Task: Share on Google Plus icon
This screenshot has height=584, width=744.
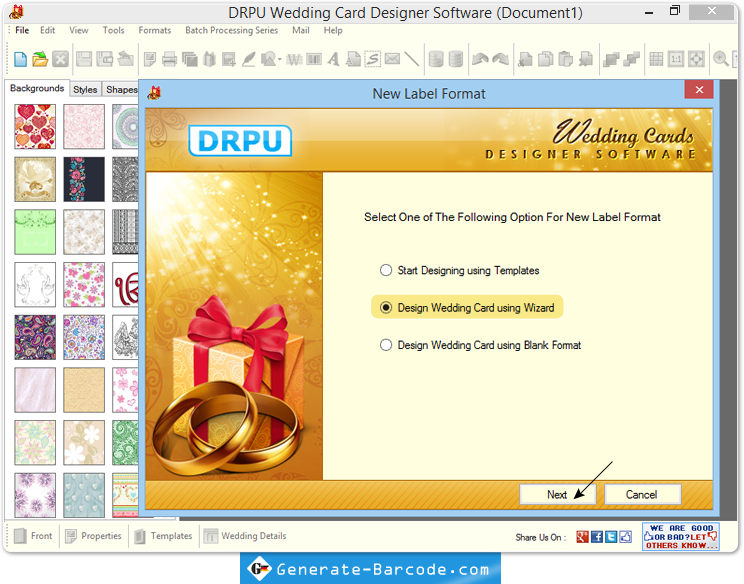Action: pyautogui.click(x=582, y=537)
